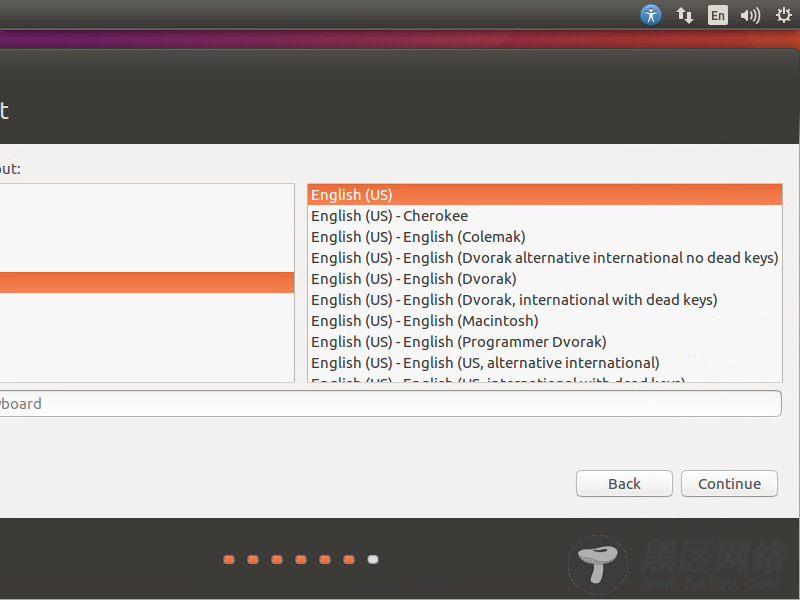The image size is (800, 600).
Task: Select English (US) - Cherokee variant
Action: [545, 216]
